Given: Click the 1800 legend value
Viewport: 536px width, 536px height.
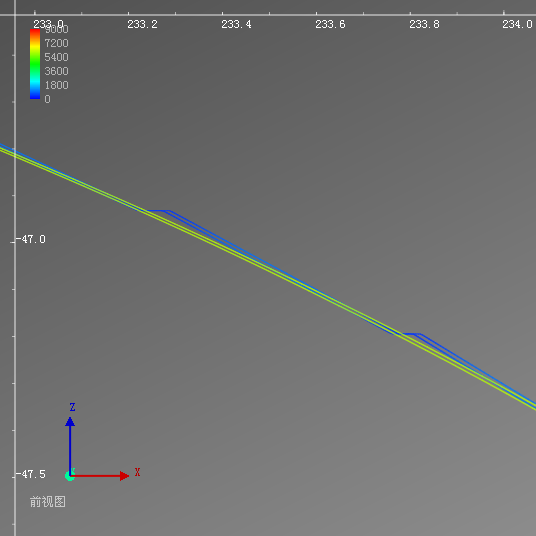Looking at the screenshot, I should [x=56, y=85].
